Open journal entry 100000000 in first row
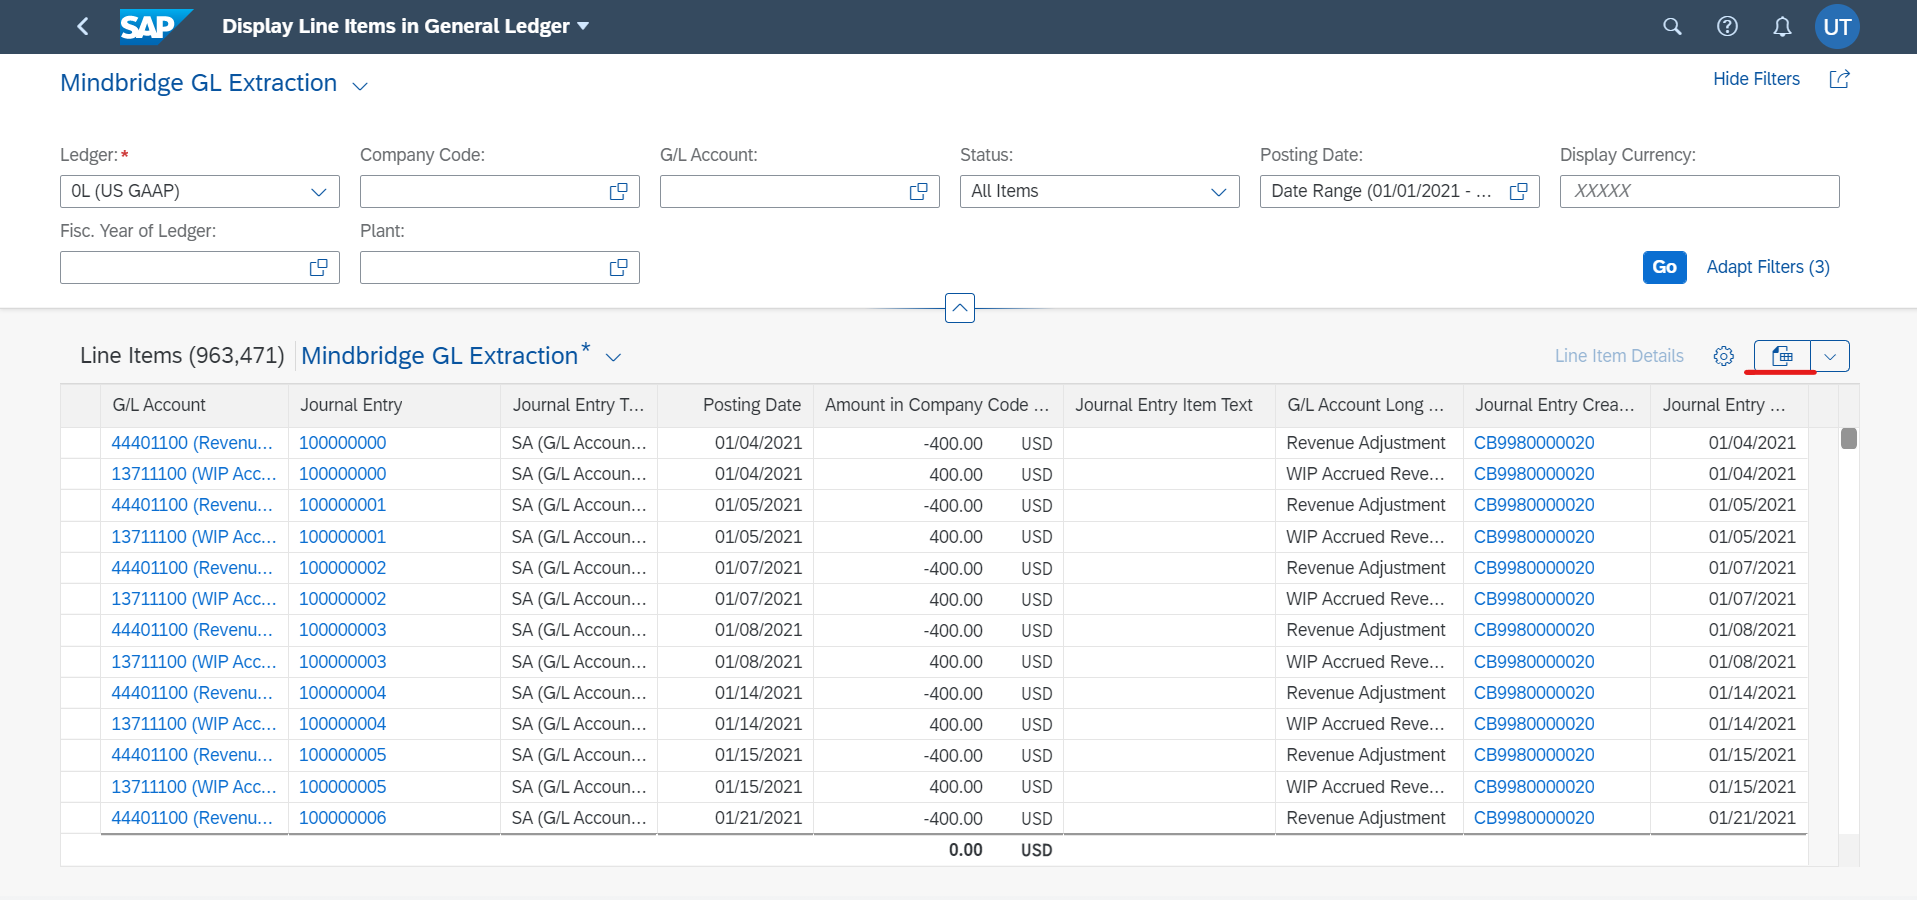 pyautogui.click(x=342, y=443)
